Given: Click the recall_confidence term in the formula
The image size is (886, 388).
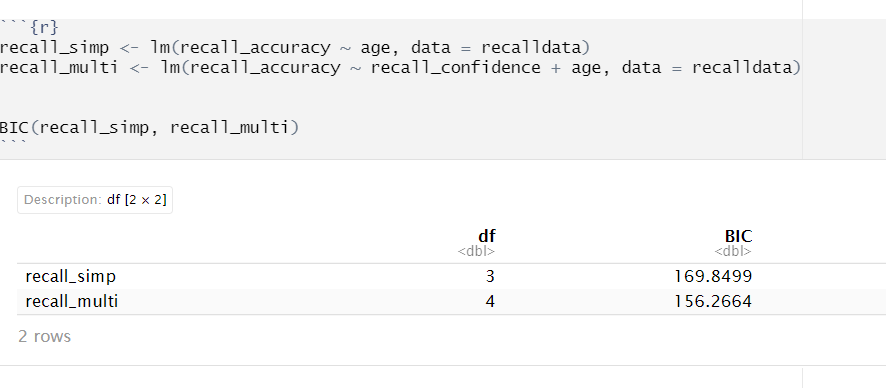Looking at the screenshot, I should coord(455,68).
